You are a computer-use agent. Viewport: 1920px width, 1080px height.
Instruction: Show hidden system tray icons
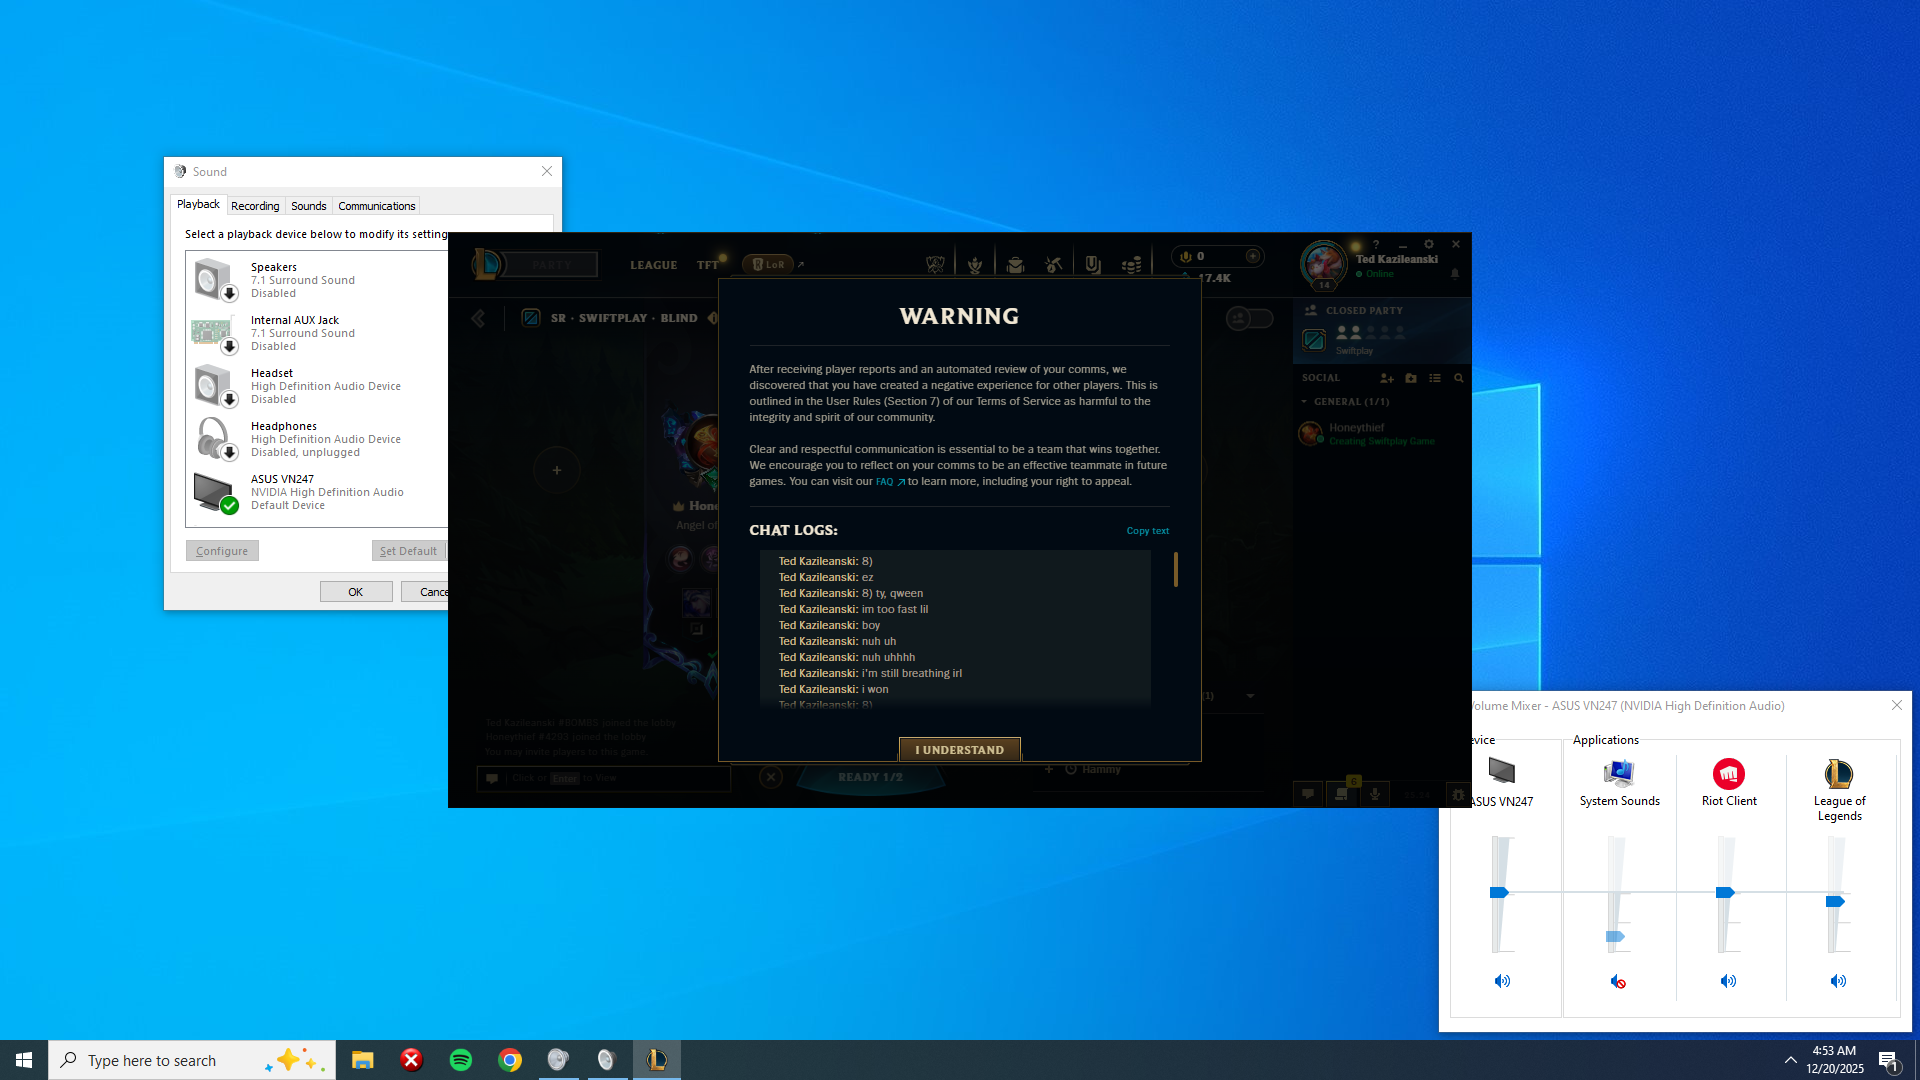click(x=1790, y=1060)
